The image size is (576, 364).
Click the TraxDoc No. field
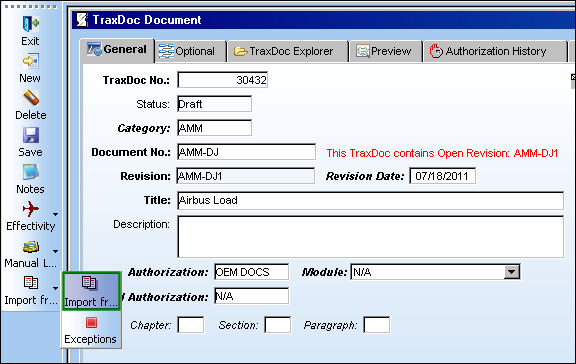223,80
